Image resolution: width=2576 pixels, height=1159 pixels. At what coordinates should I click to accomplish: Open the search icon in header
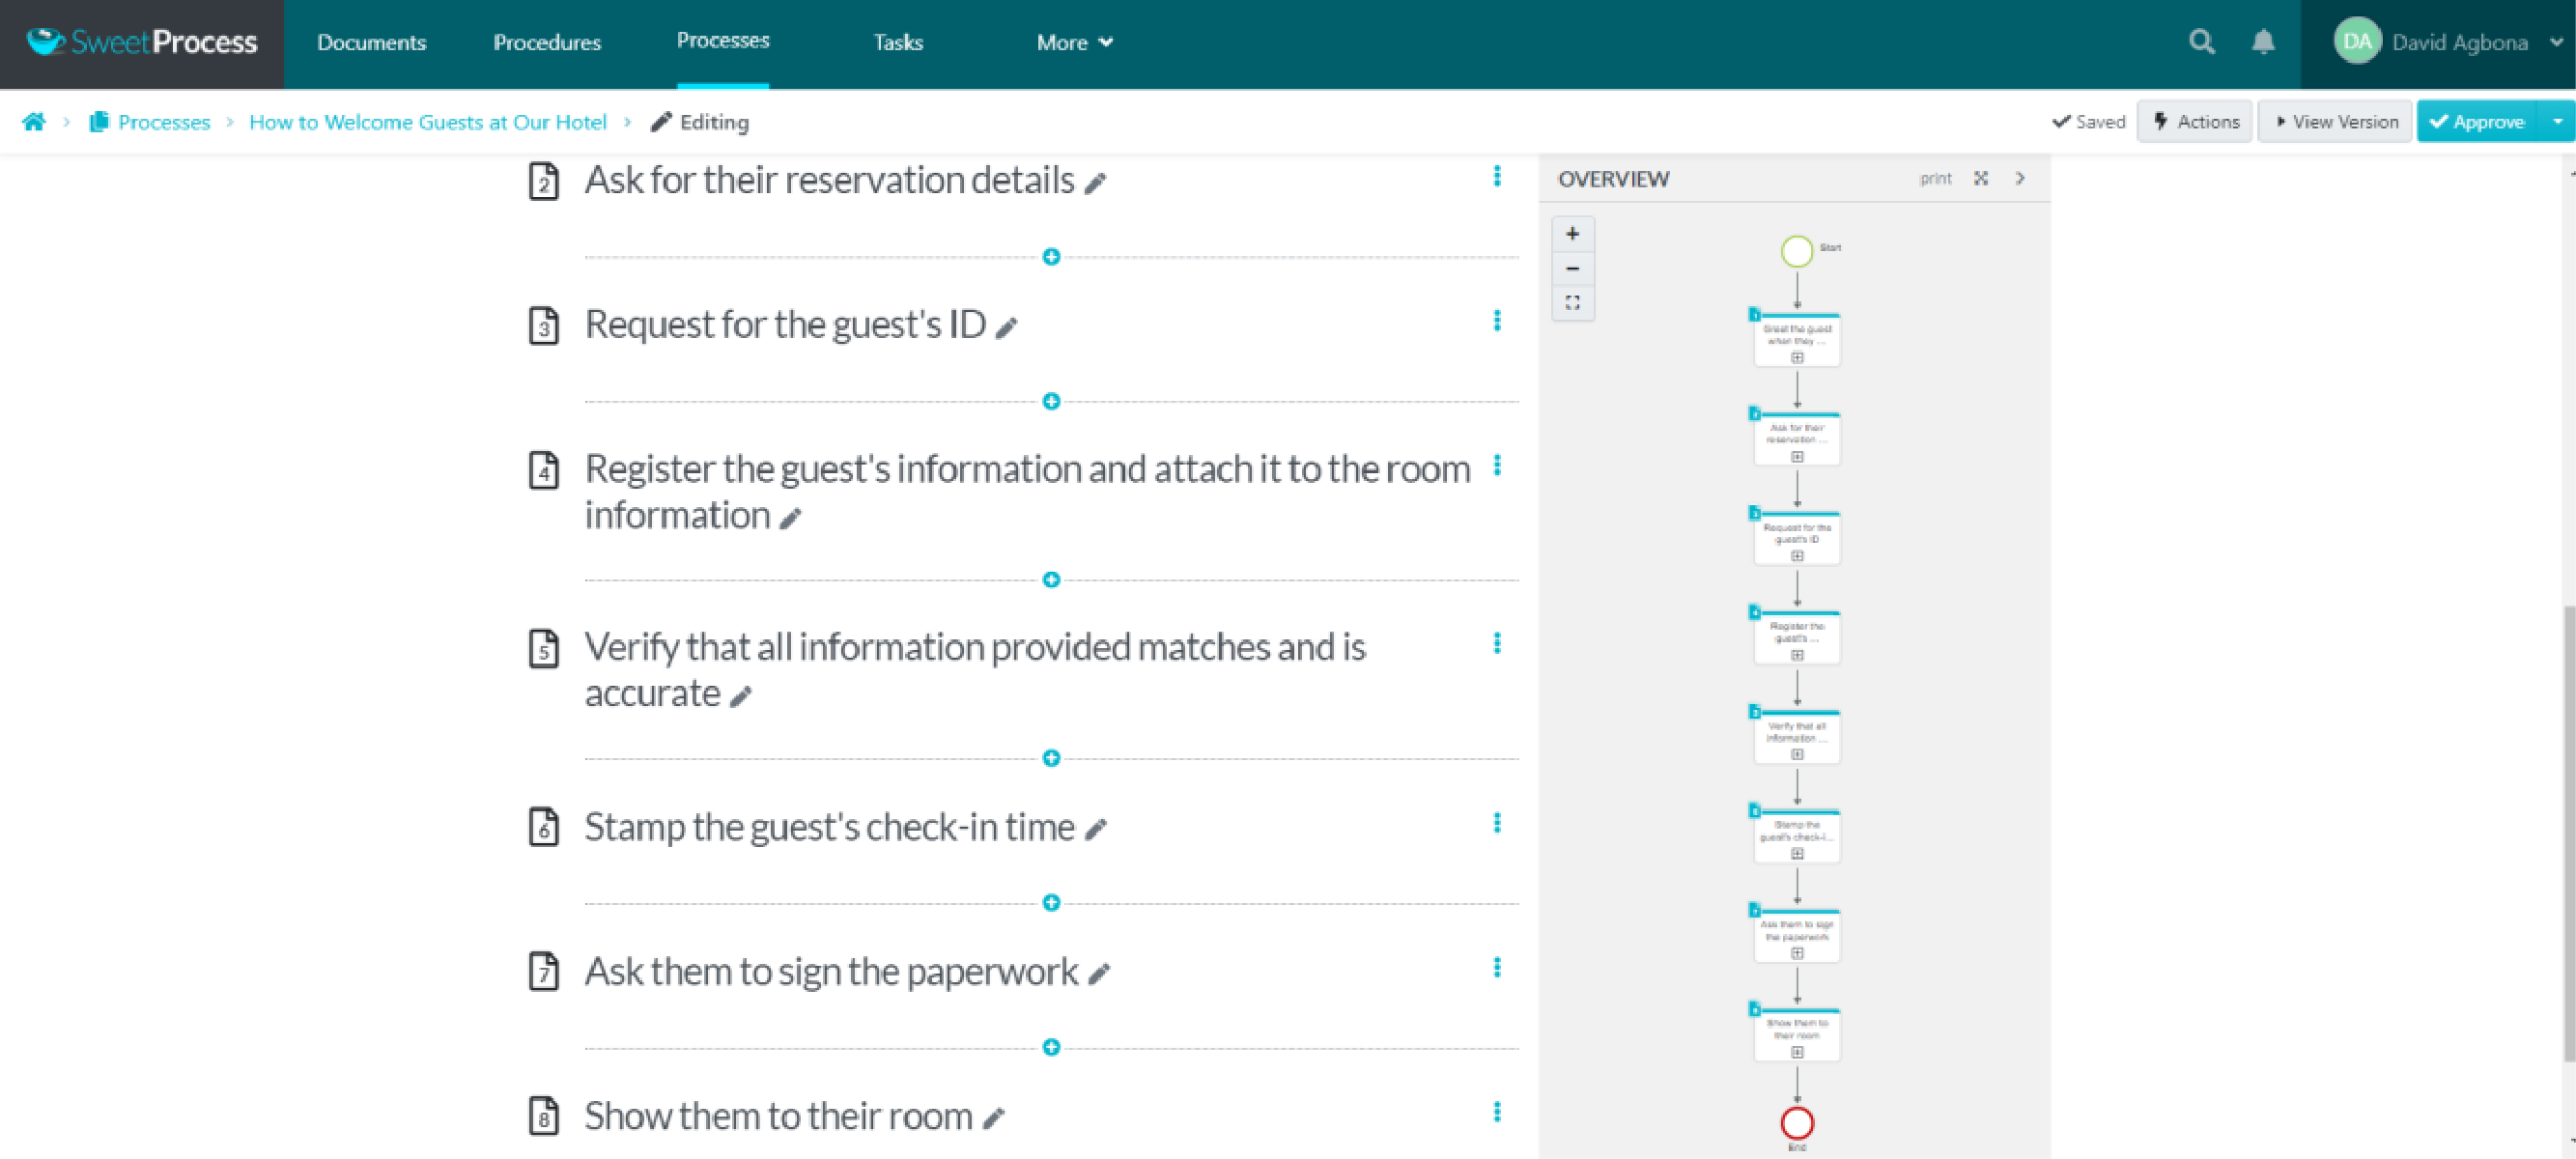pos(2201,42)
